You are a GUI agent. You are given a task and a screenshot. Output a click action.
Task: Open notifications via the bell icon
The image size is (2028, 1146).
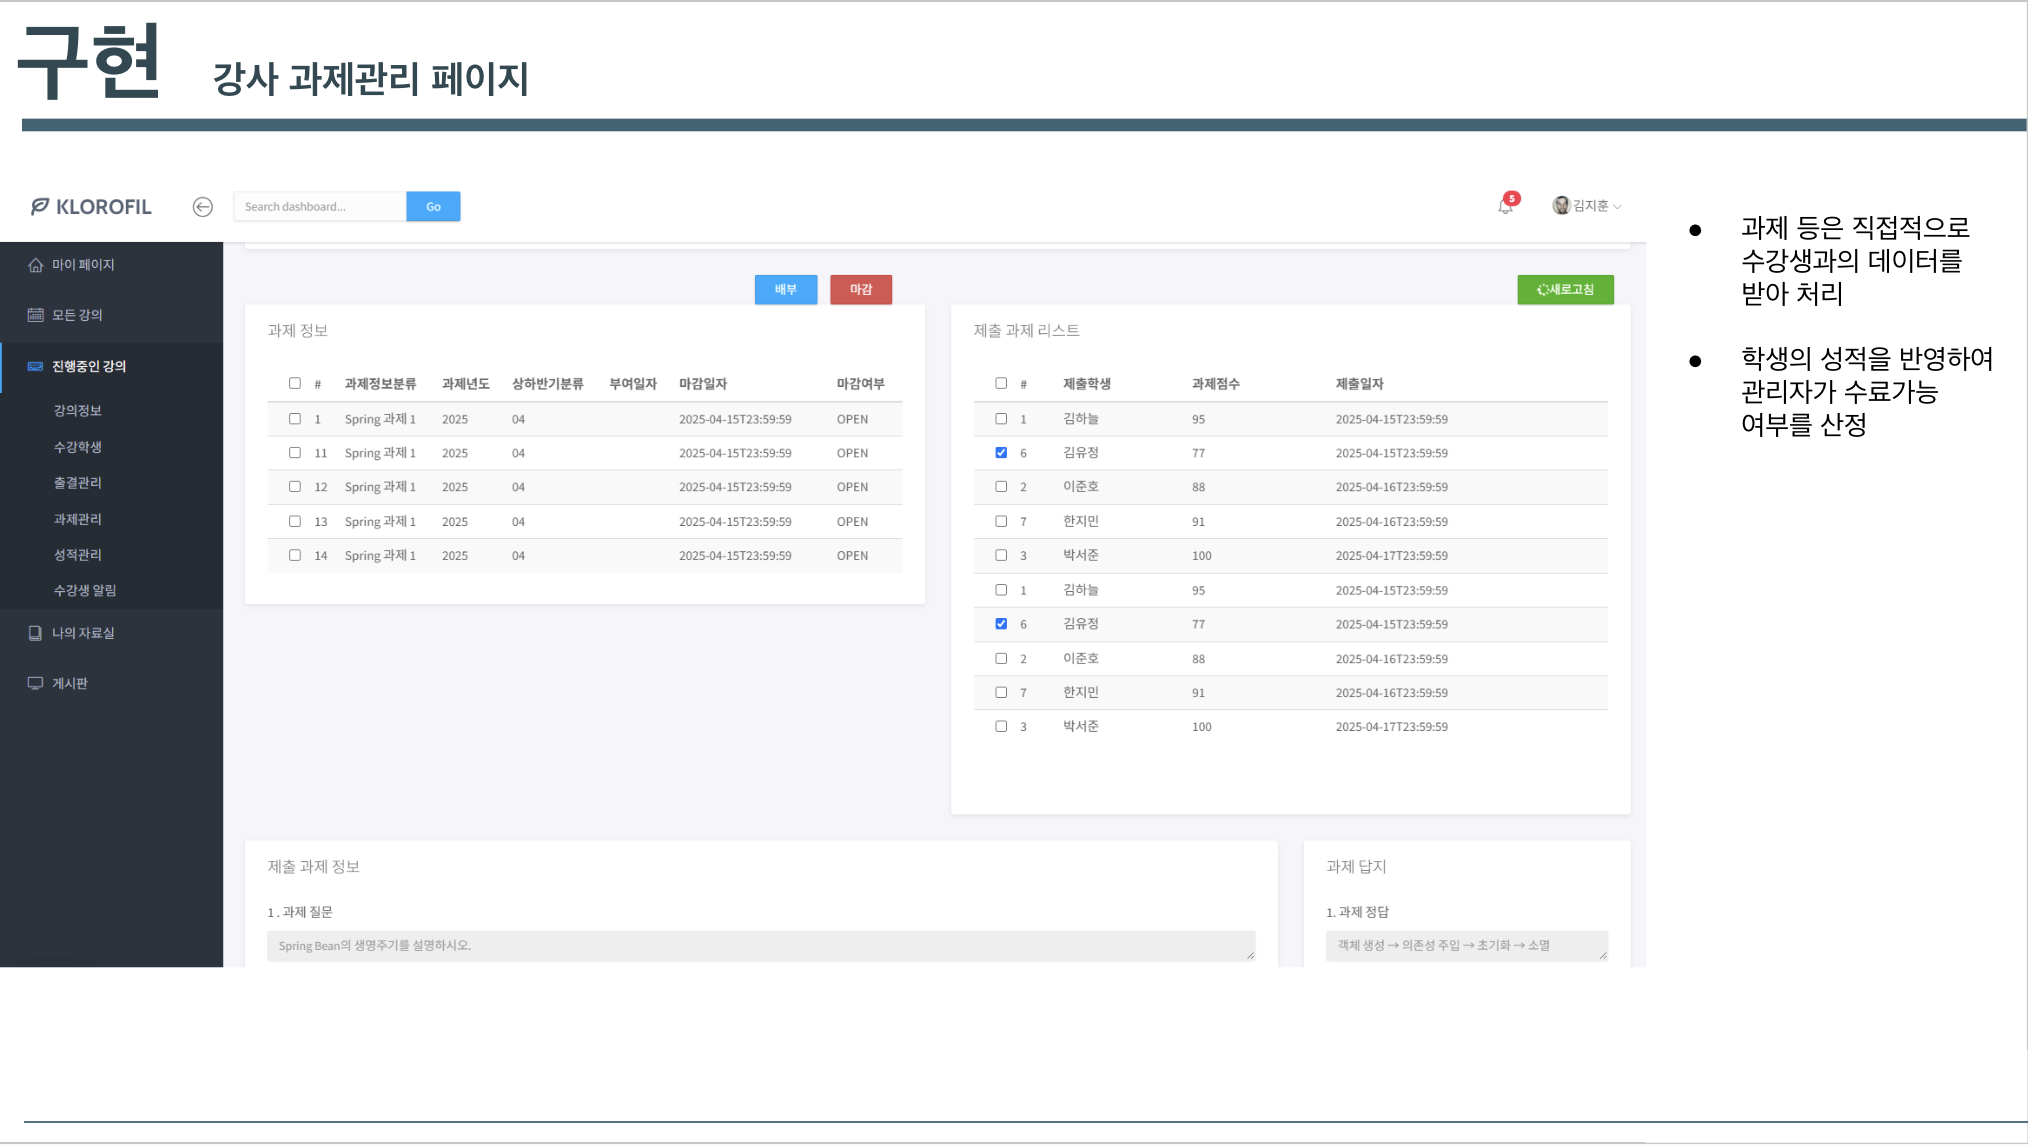[x=1504, y=206]
